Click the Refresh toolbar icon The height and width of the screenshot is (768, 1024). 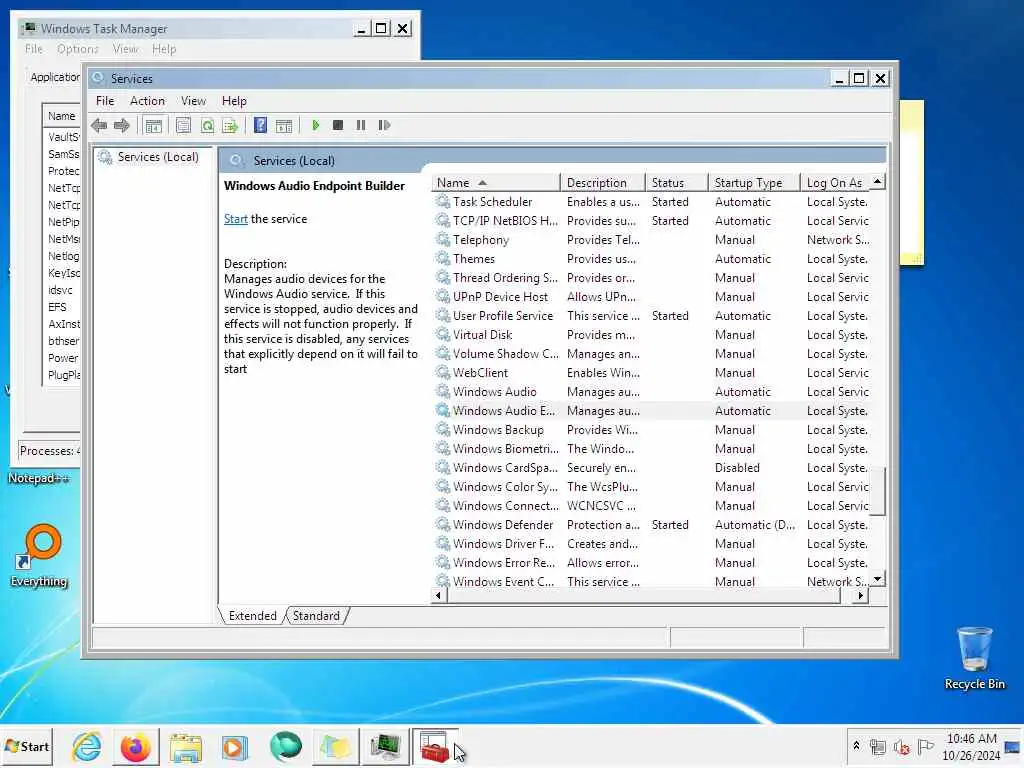(207, 125)
